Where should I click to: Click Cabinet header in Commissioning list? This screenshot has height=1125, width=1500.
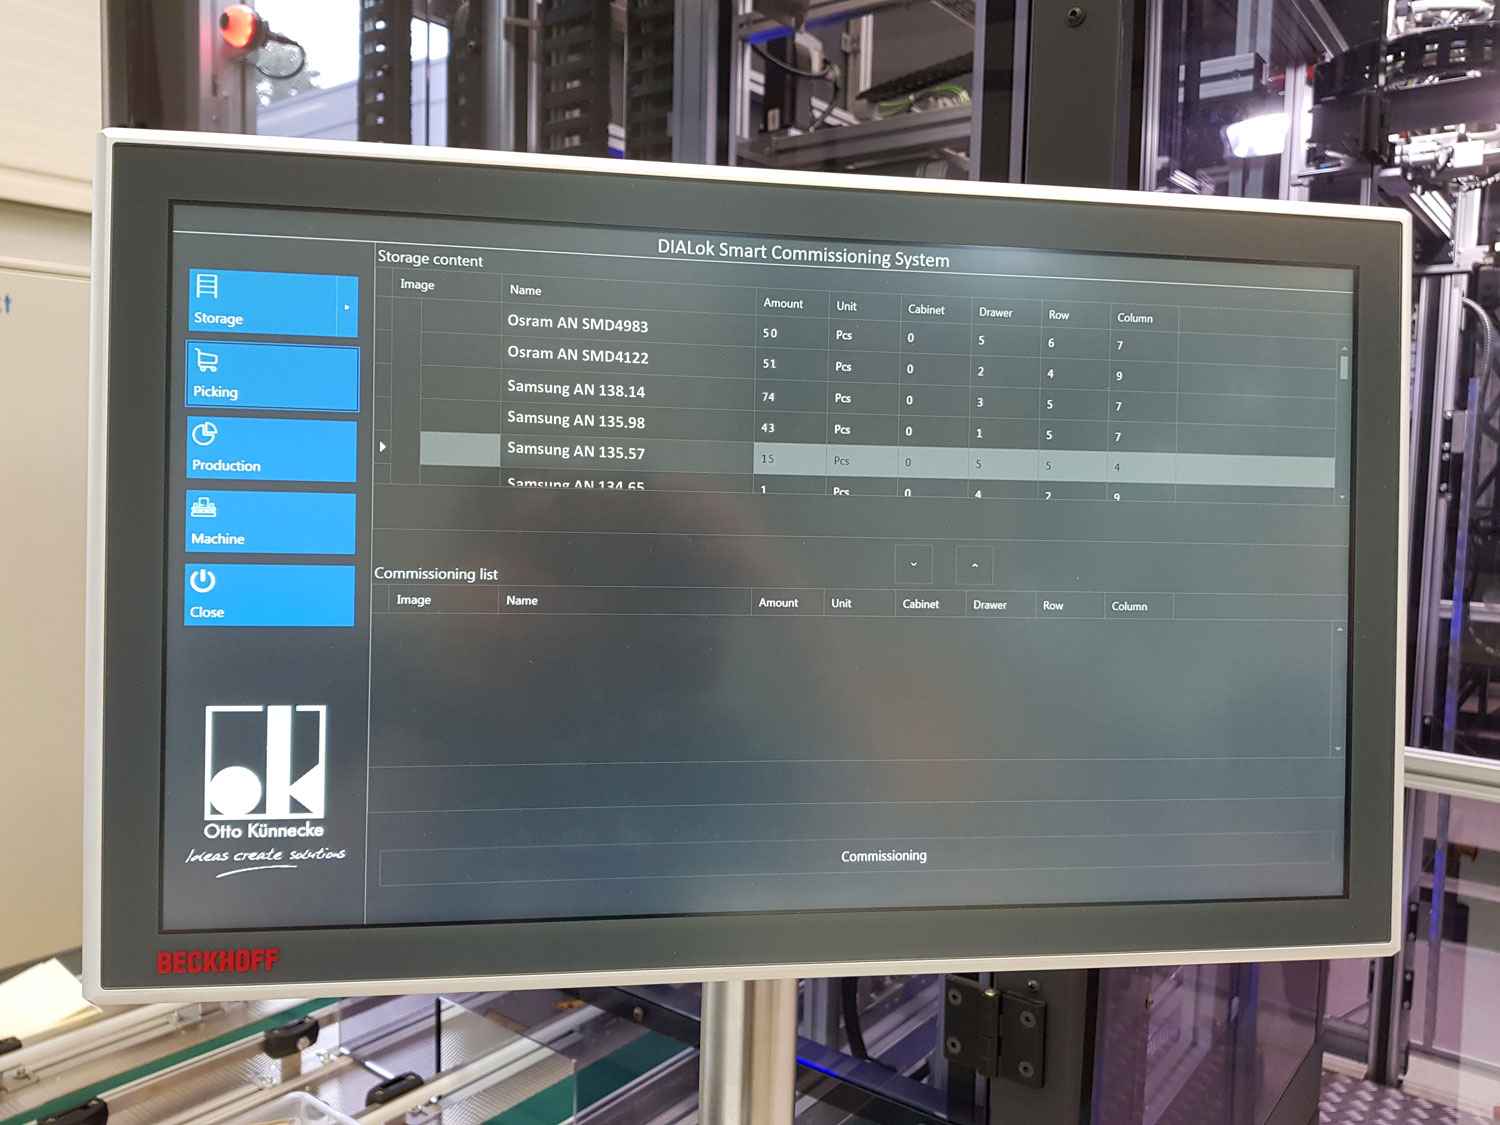(x=921, y=604)
